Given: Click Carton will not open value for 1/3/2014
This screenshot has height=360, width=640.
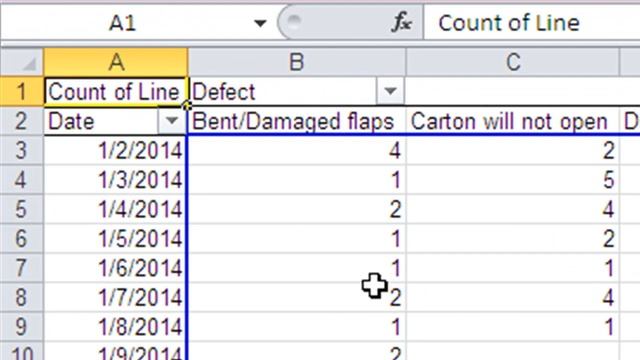Looking at the screenshot, I should click(513, 180).
